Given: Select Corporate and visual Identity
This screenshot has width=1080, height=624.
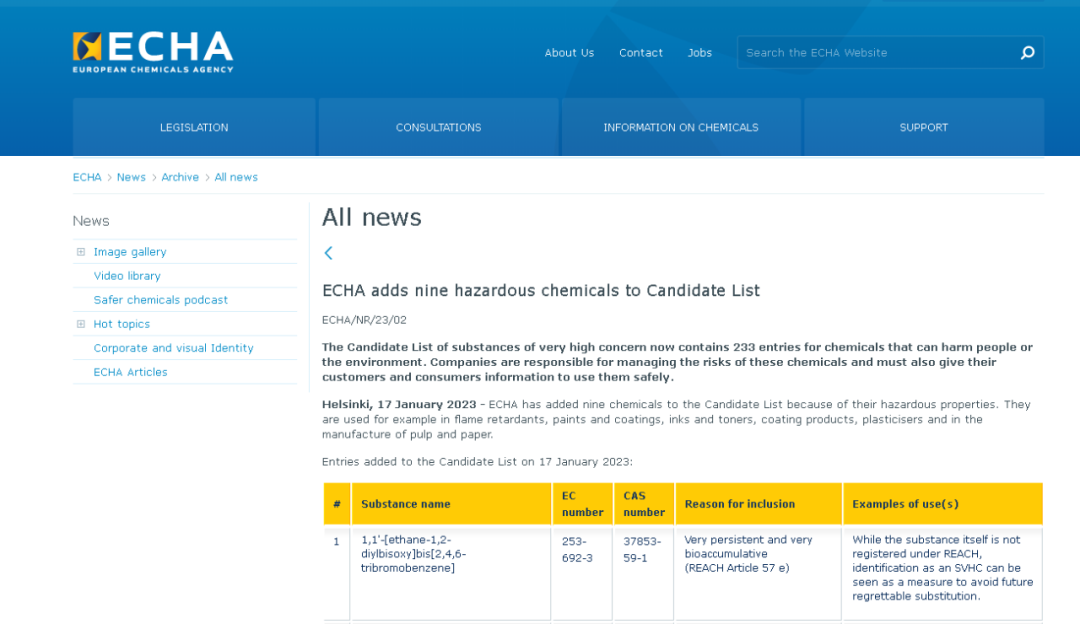Looking at the screenshot, I should (173, 348).
